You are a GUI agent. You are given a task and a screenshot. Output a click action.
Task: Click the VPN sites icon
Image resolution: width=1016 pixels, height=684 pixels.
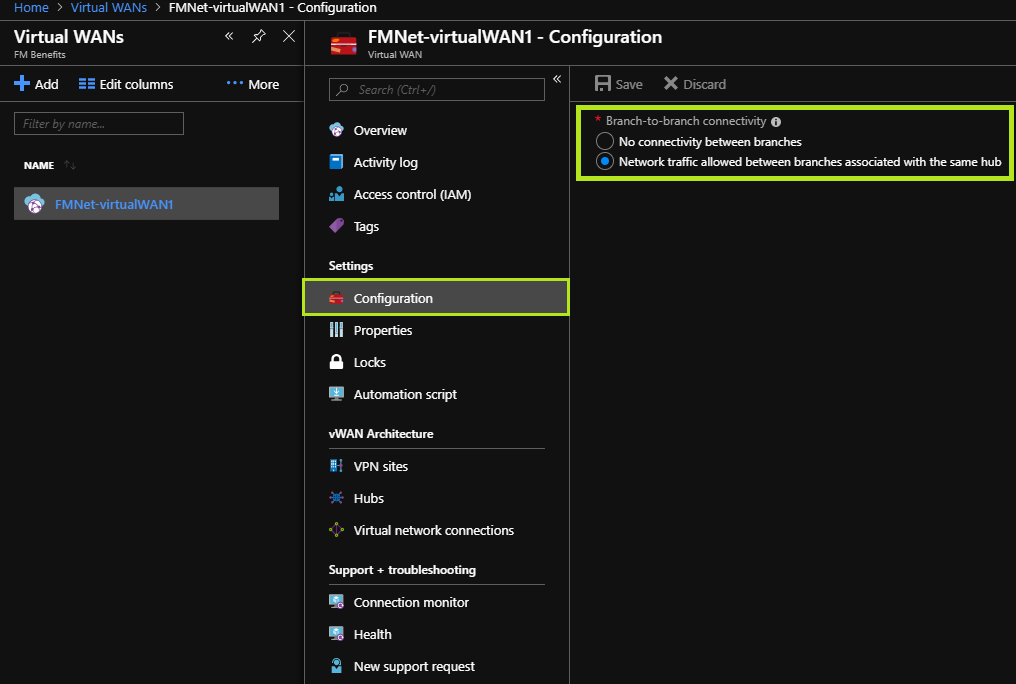pyautogui.click(x=336, y=465)
